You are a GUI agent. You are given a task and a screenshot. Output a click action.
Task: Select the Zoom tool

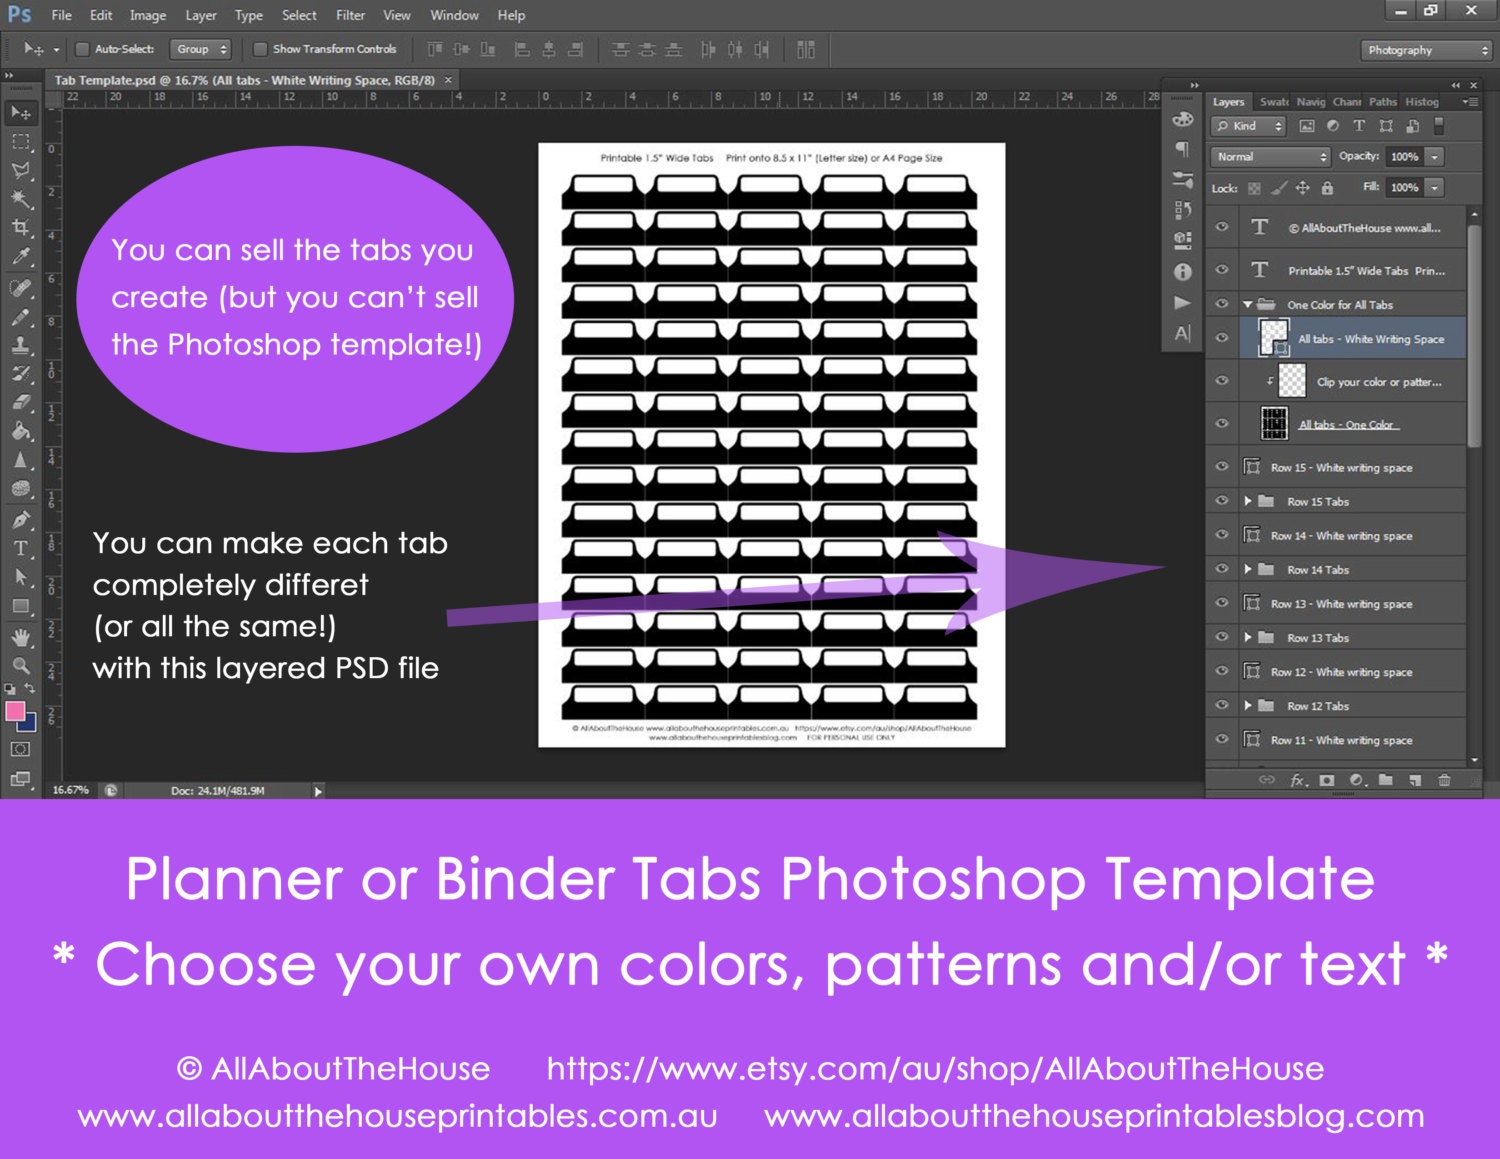[x=21, y=665]
